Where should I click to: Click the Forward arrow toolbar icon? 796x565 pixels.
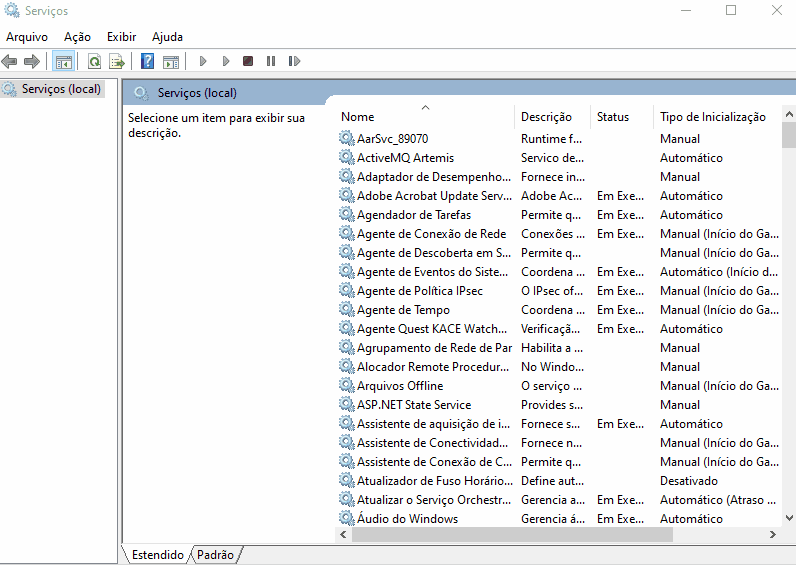pyautogui.click(x=32, y=61)
